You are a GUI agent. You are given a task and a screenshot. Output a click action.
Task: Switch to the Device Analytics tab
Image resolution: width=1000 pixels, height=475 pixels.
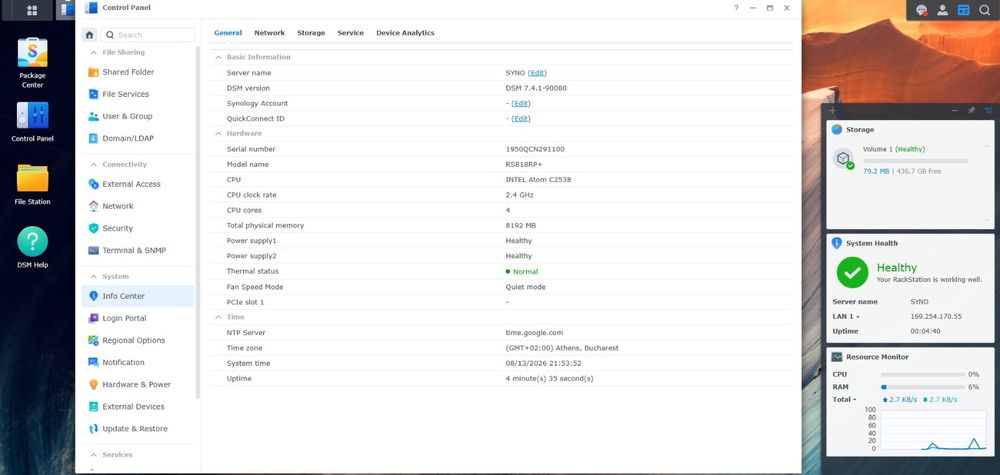tap(405, 33)
